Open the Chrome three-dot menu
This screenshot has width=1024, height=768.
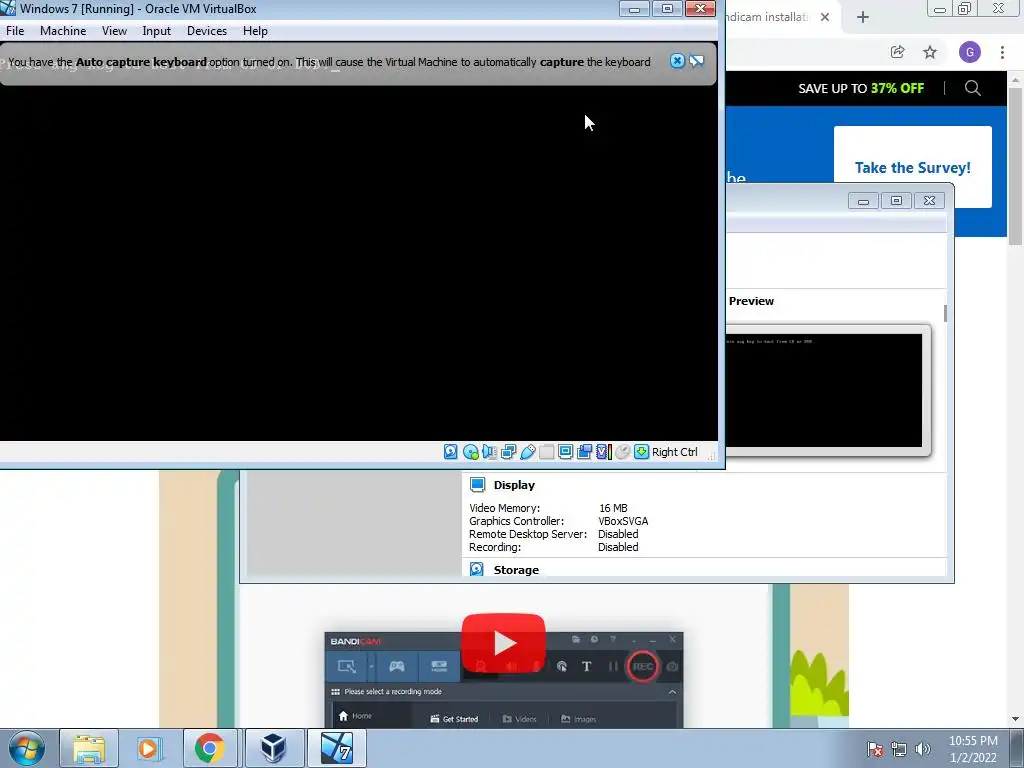1002,52
